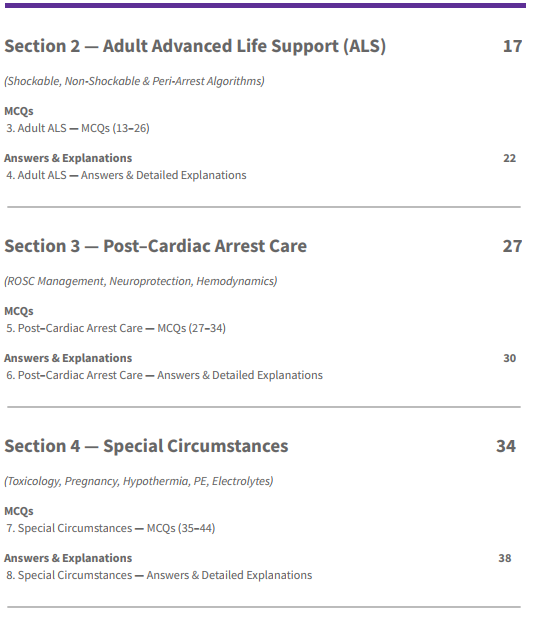This screenshot has height=620, width=533.
Task: Click page number 38 beside Special Circumstances answers
Action: [x=505, y=558]
